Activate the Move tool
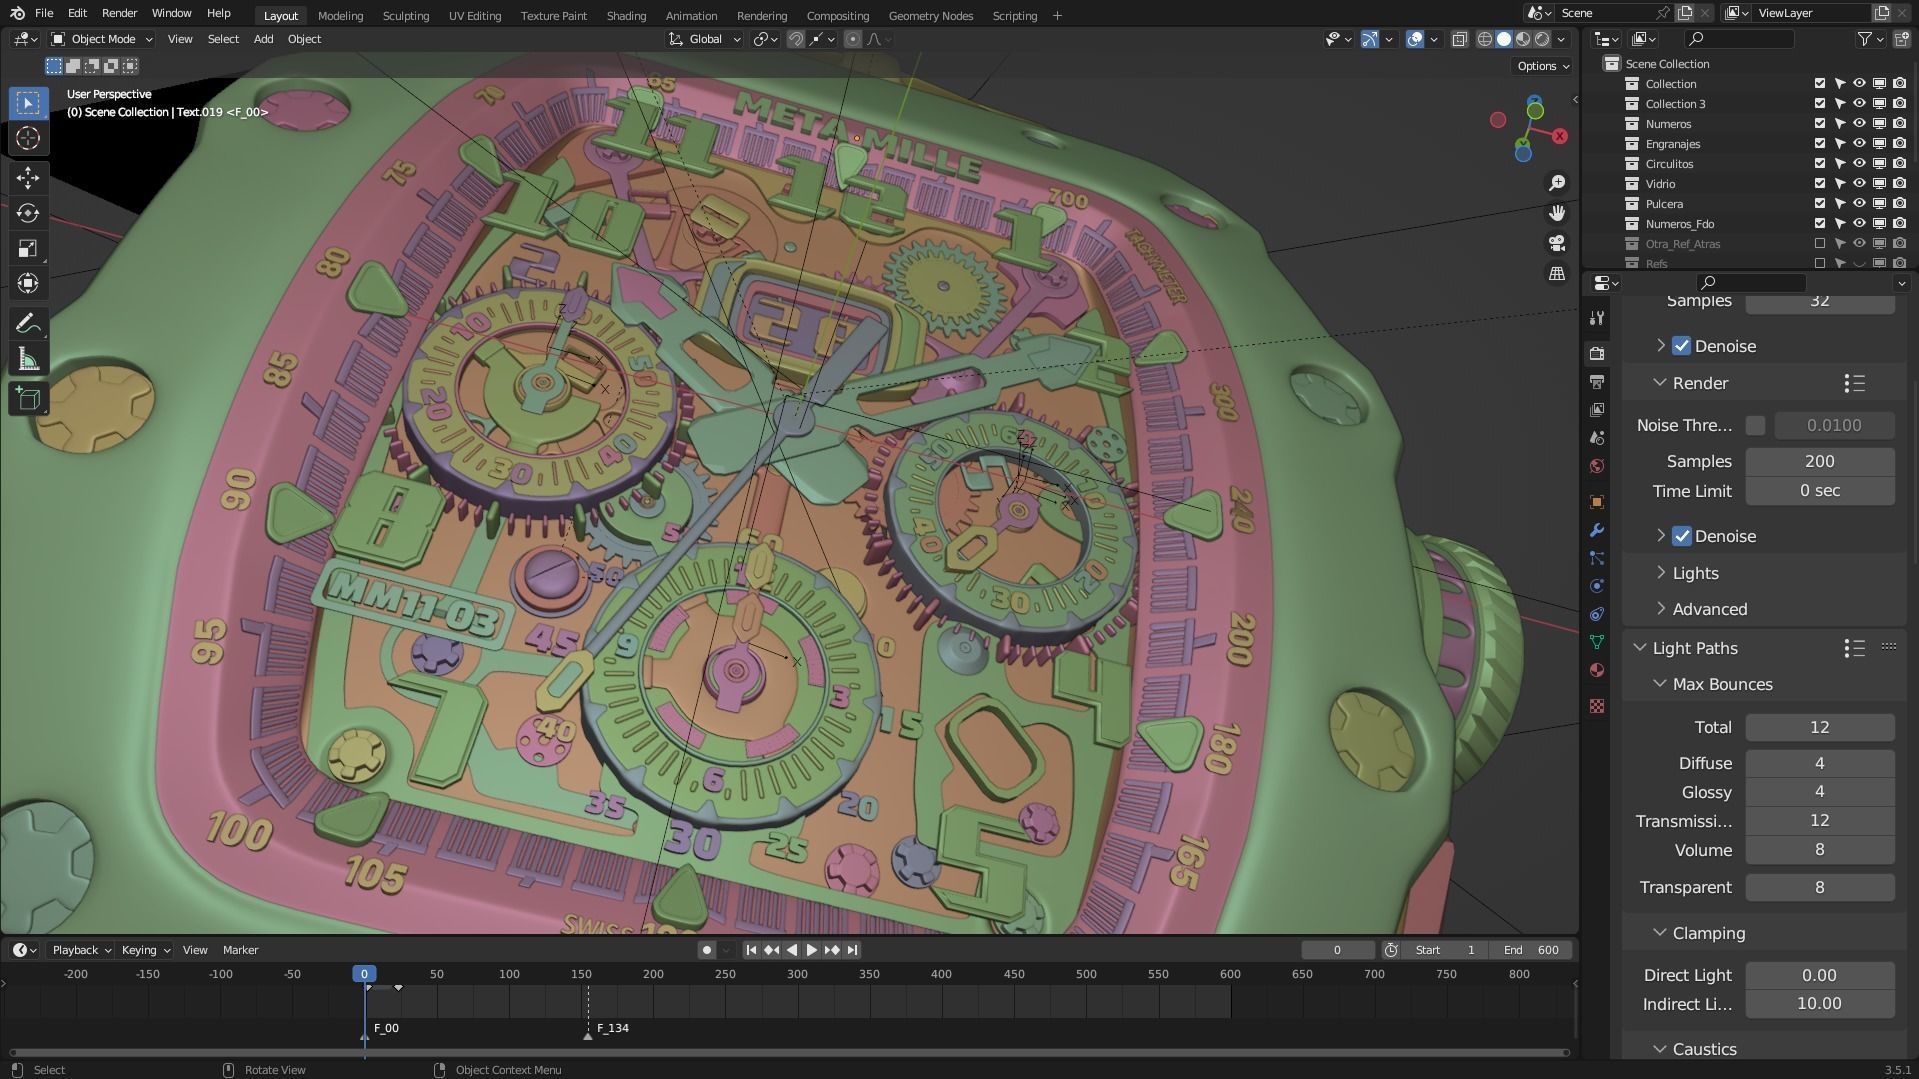This screenshot has height=1079, width=1919. (x=28, y=178)
